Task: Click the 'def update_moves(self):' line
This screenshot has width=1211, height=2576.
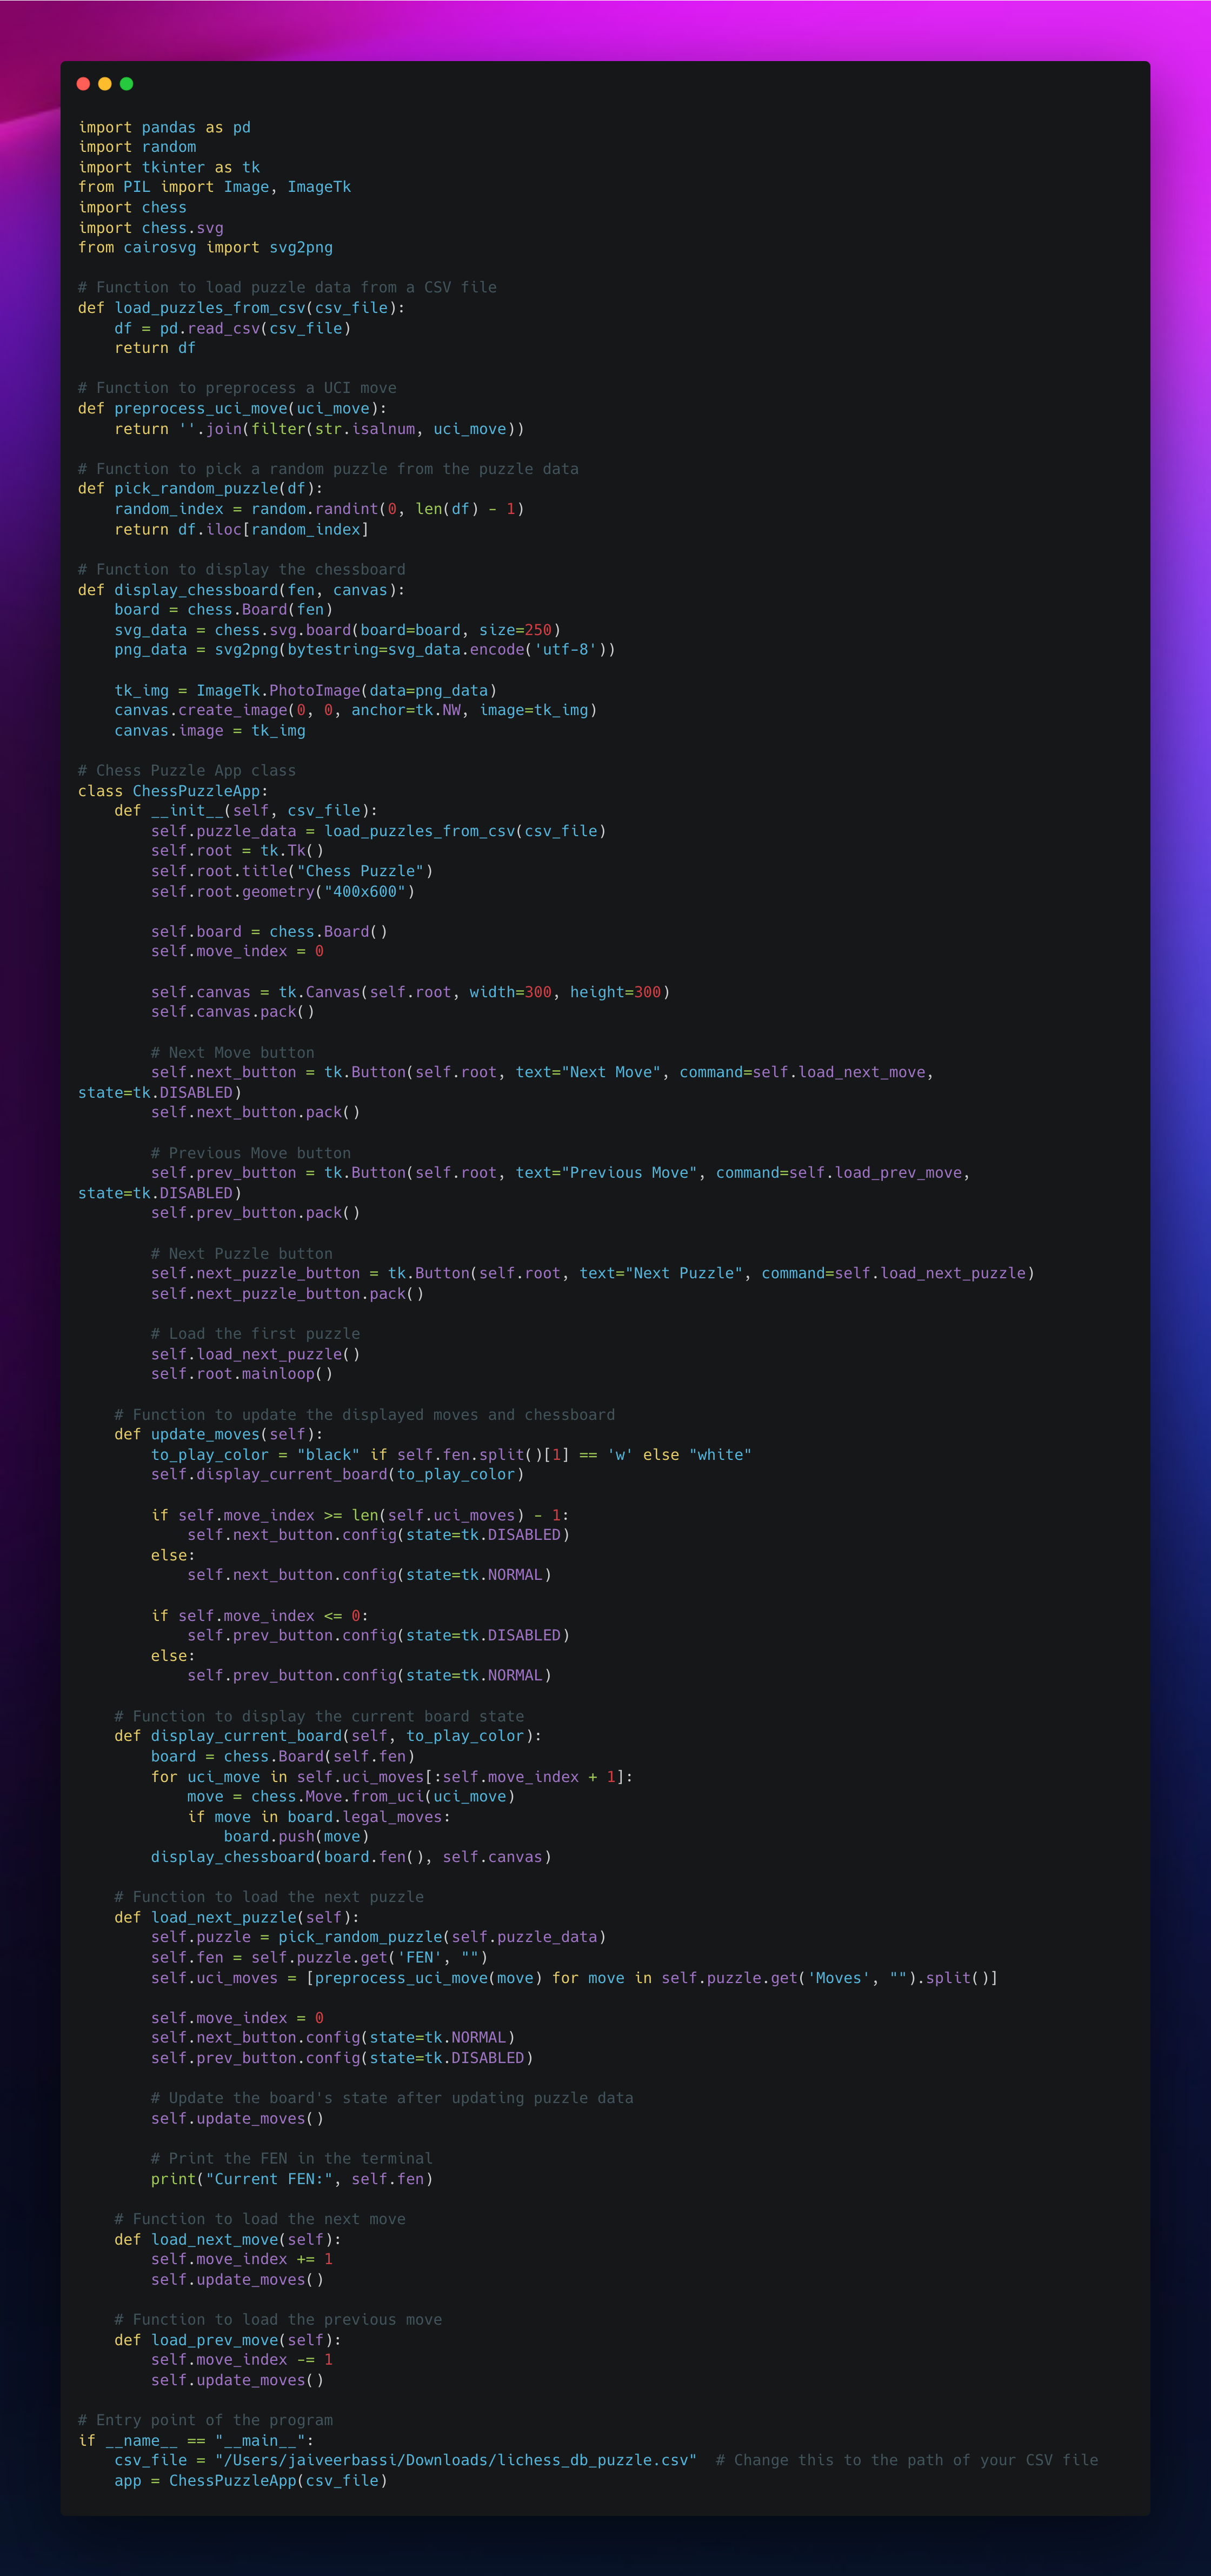Action: click(x=218, y=1434)
